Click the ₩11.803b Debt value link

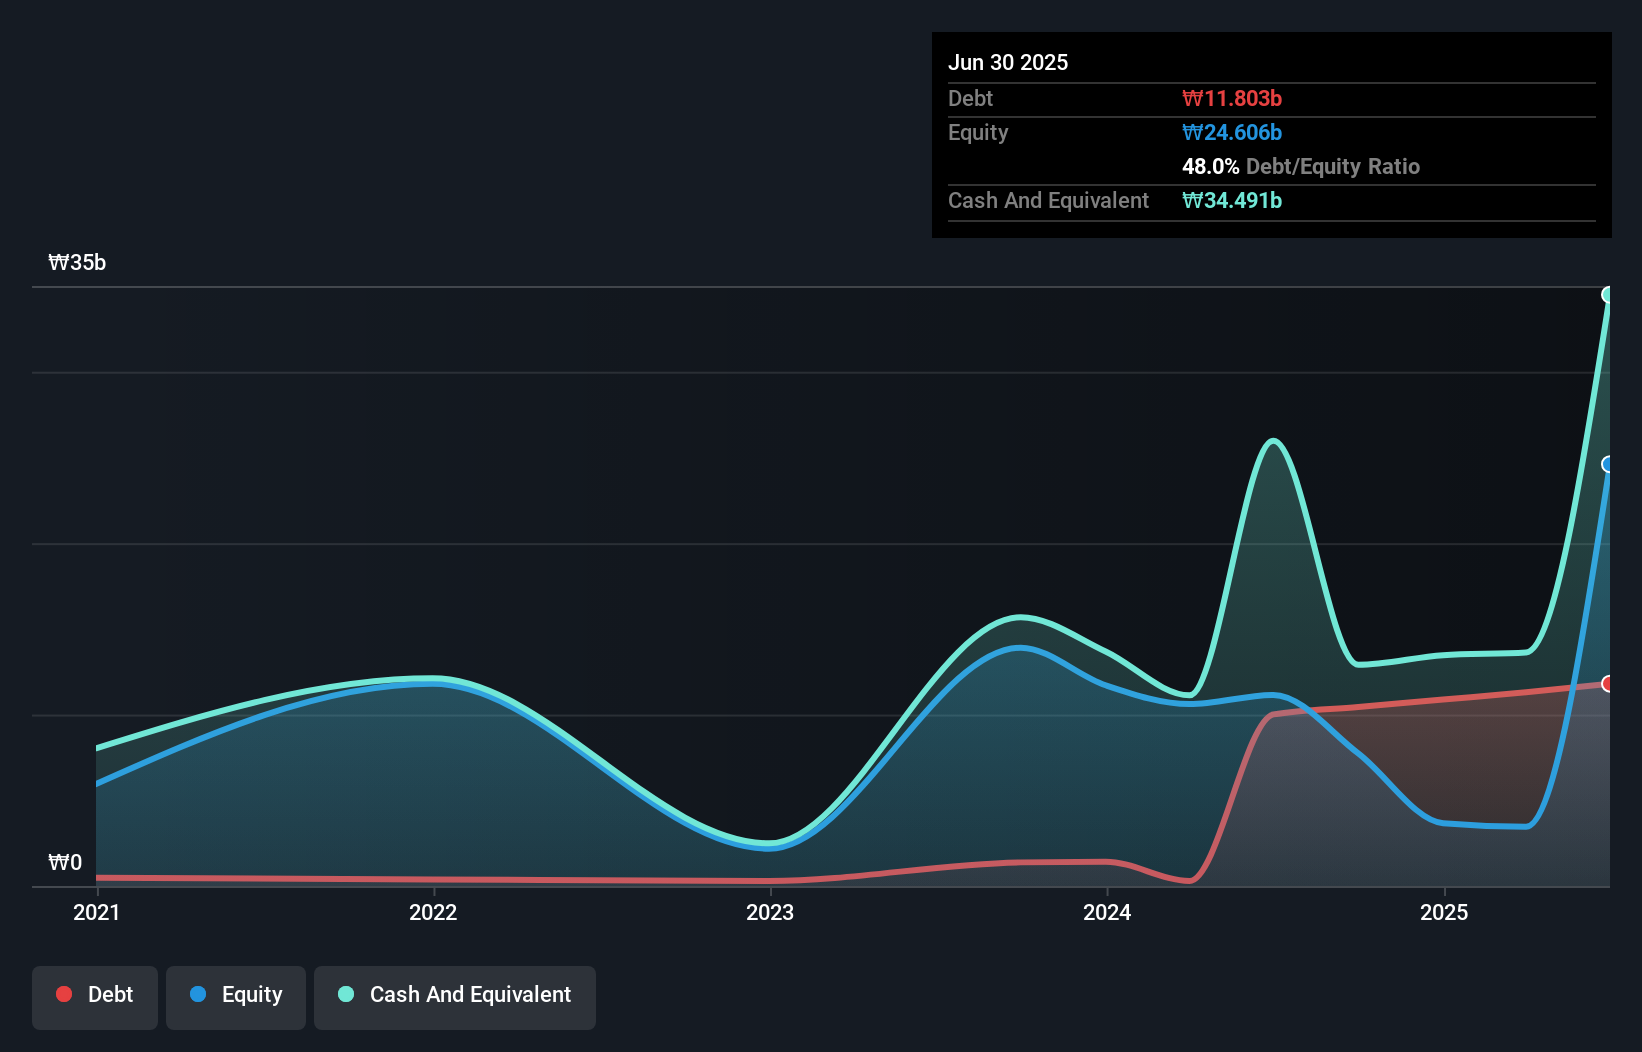(1232, 98)
